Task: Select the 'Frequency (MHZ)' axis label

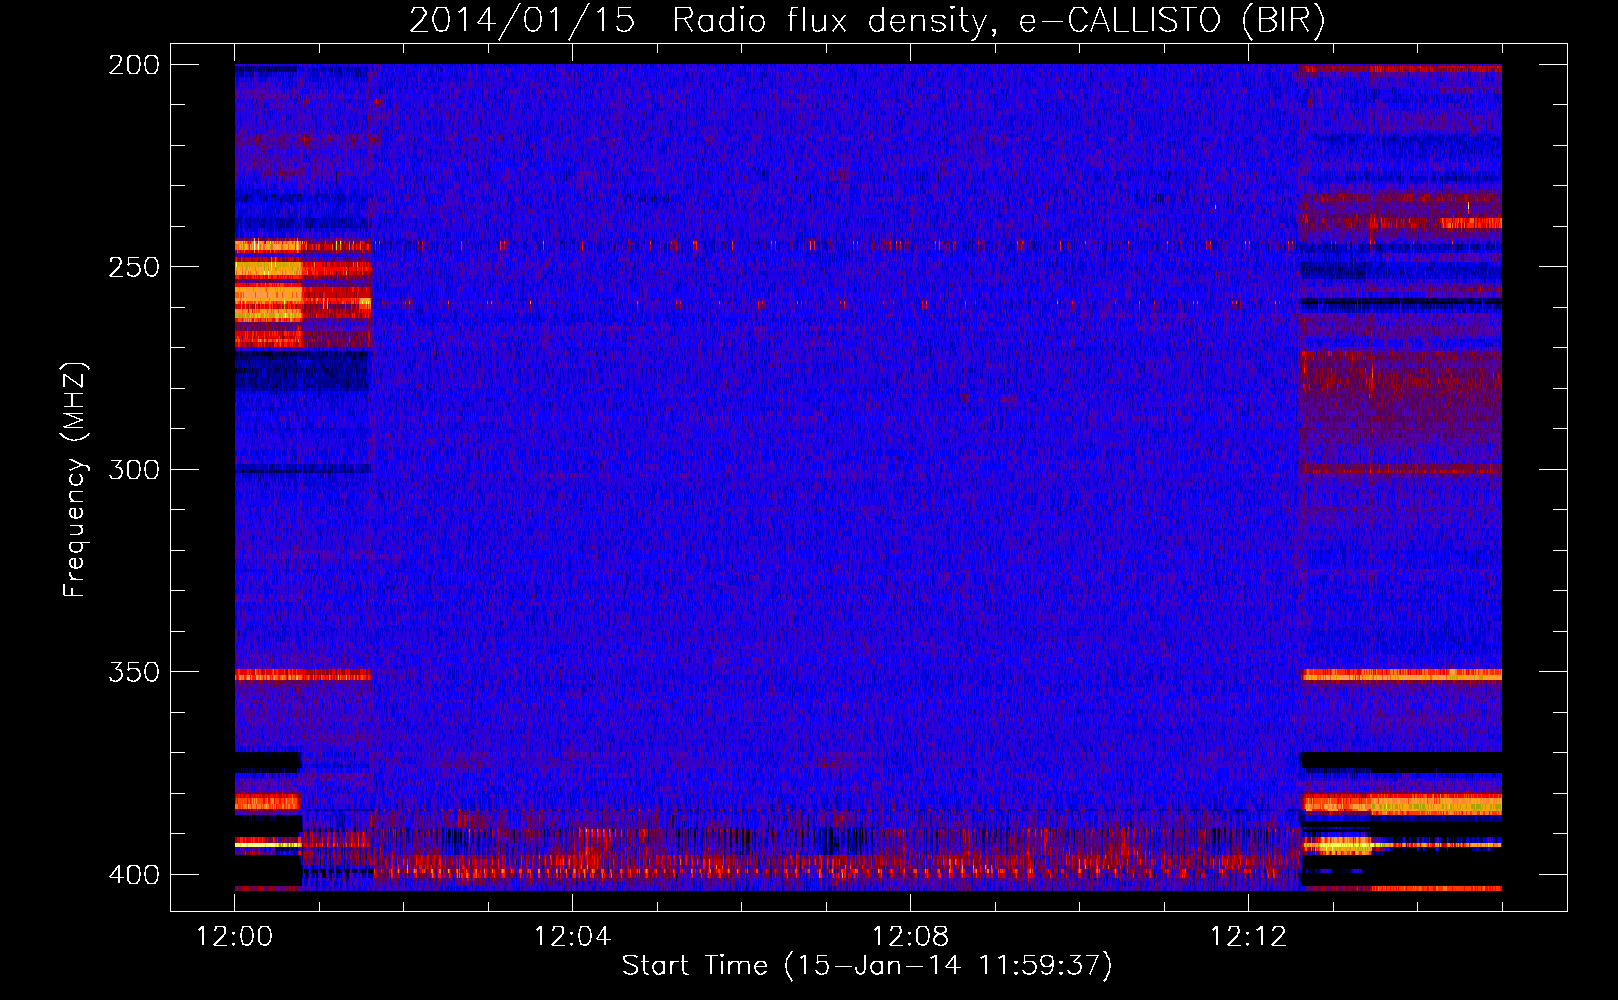Action: tap(75, 479)
